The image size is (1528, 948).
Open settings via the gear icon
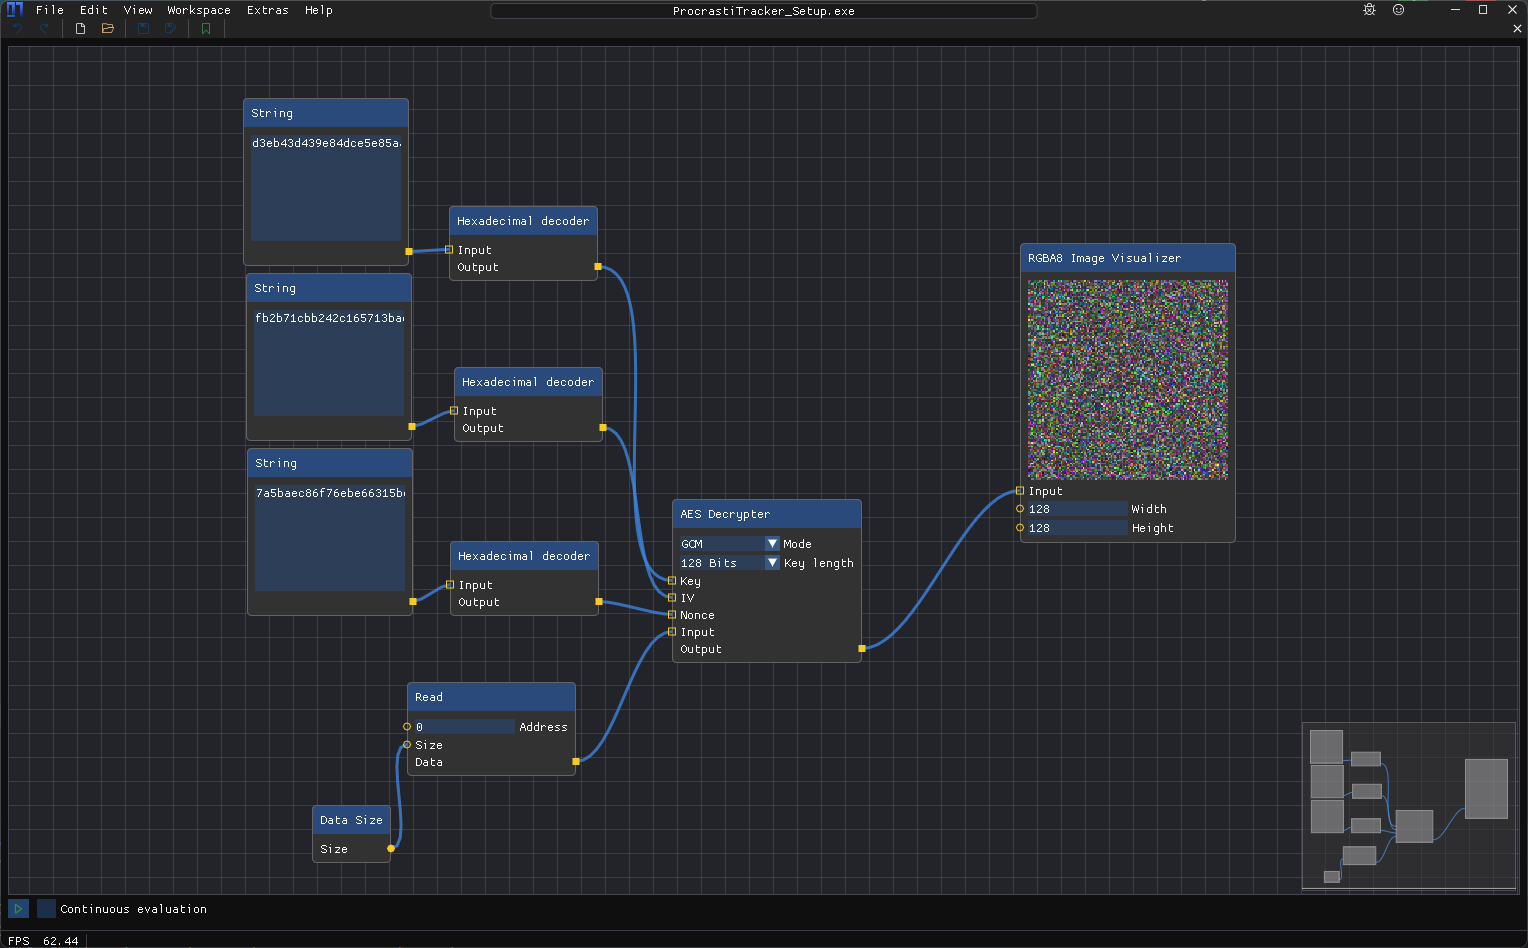(x=1369, y=9)
